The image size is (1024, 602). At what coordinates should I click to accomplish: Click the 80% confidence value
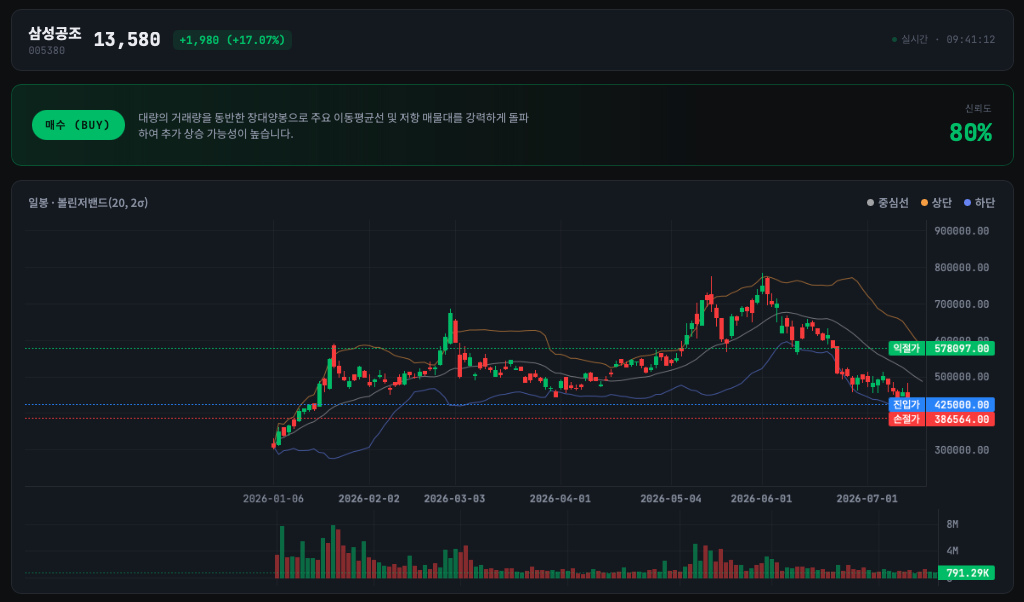[970, 133]
